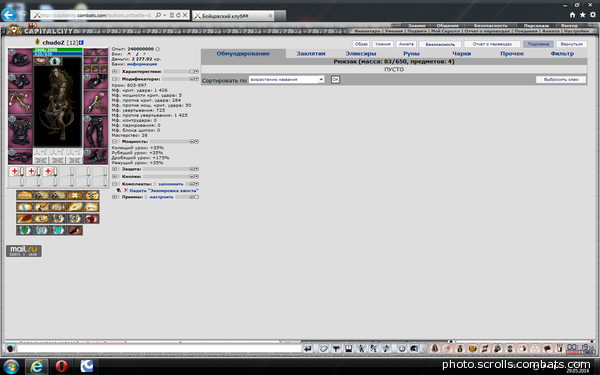Open Opera from the Windows taskbar
This screenshot has width=600, height=375.
pos(61,366)
